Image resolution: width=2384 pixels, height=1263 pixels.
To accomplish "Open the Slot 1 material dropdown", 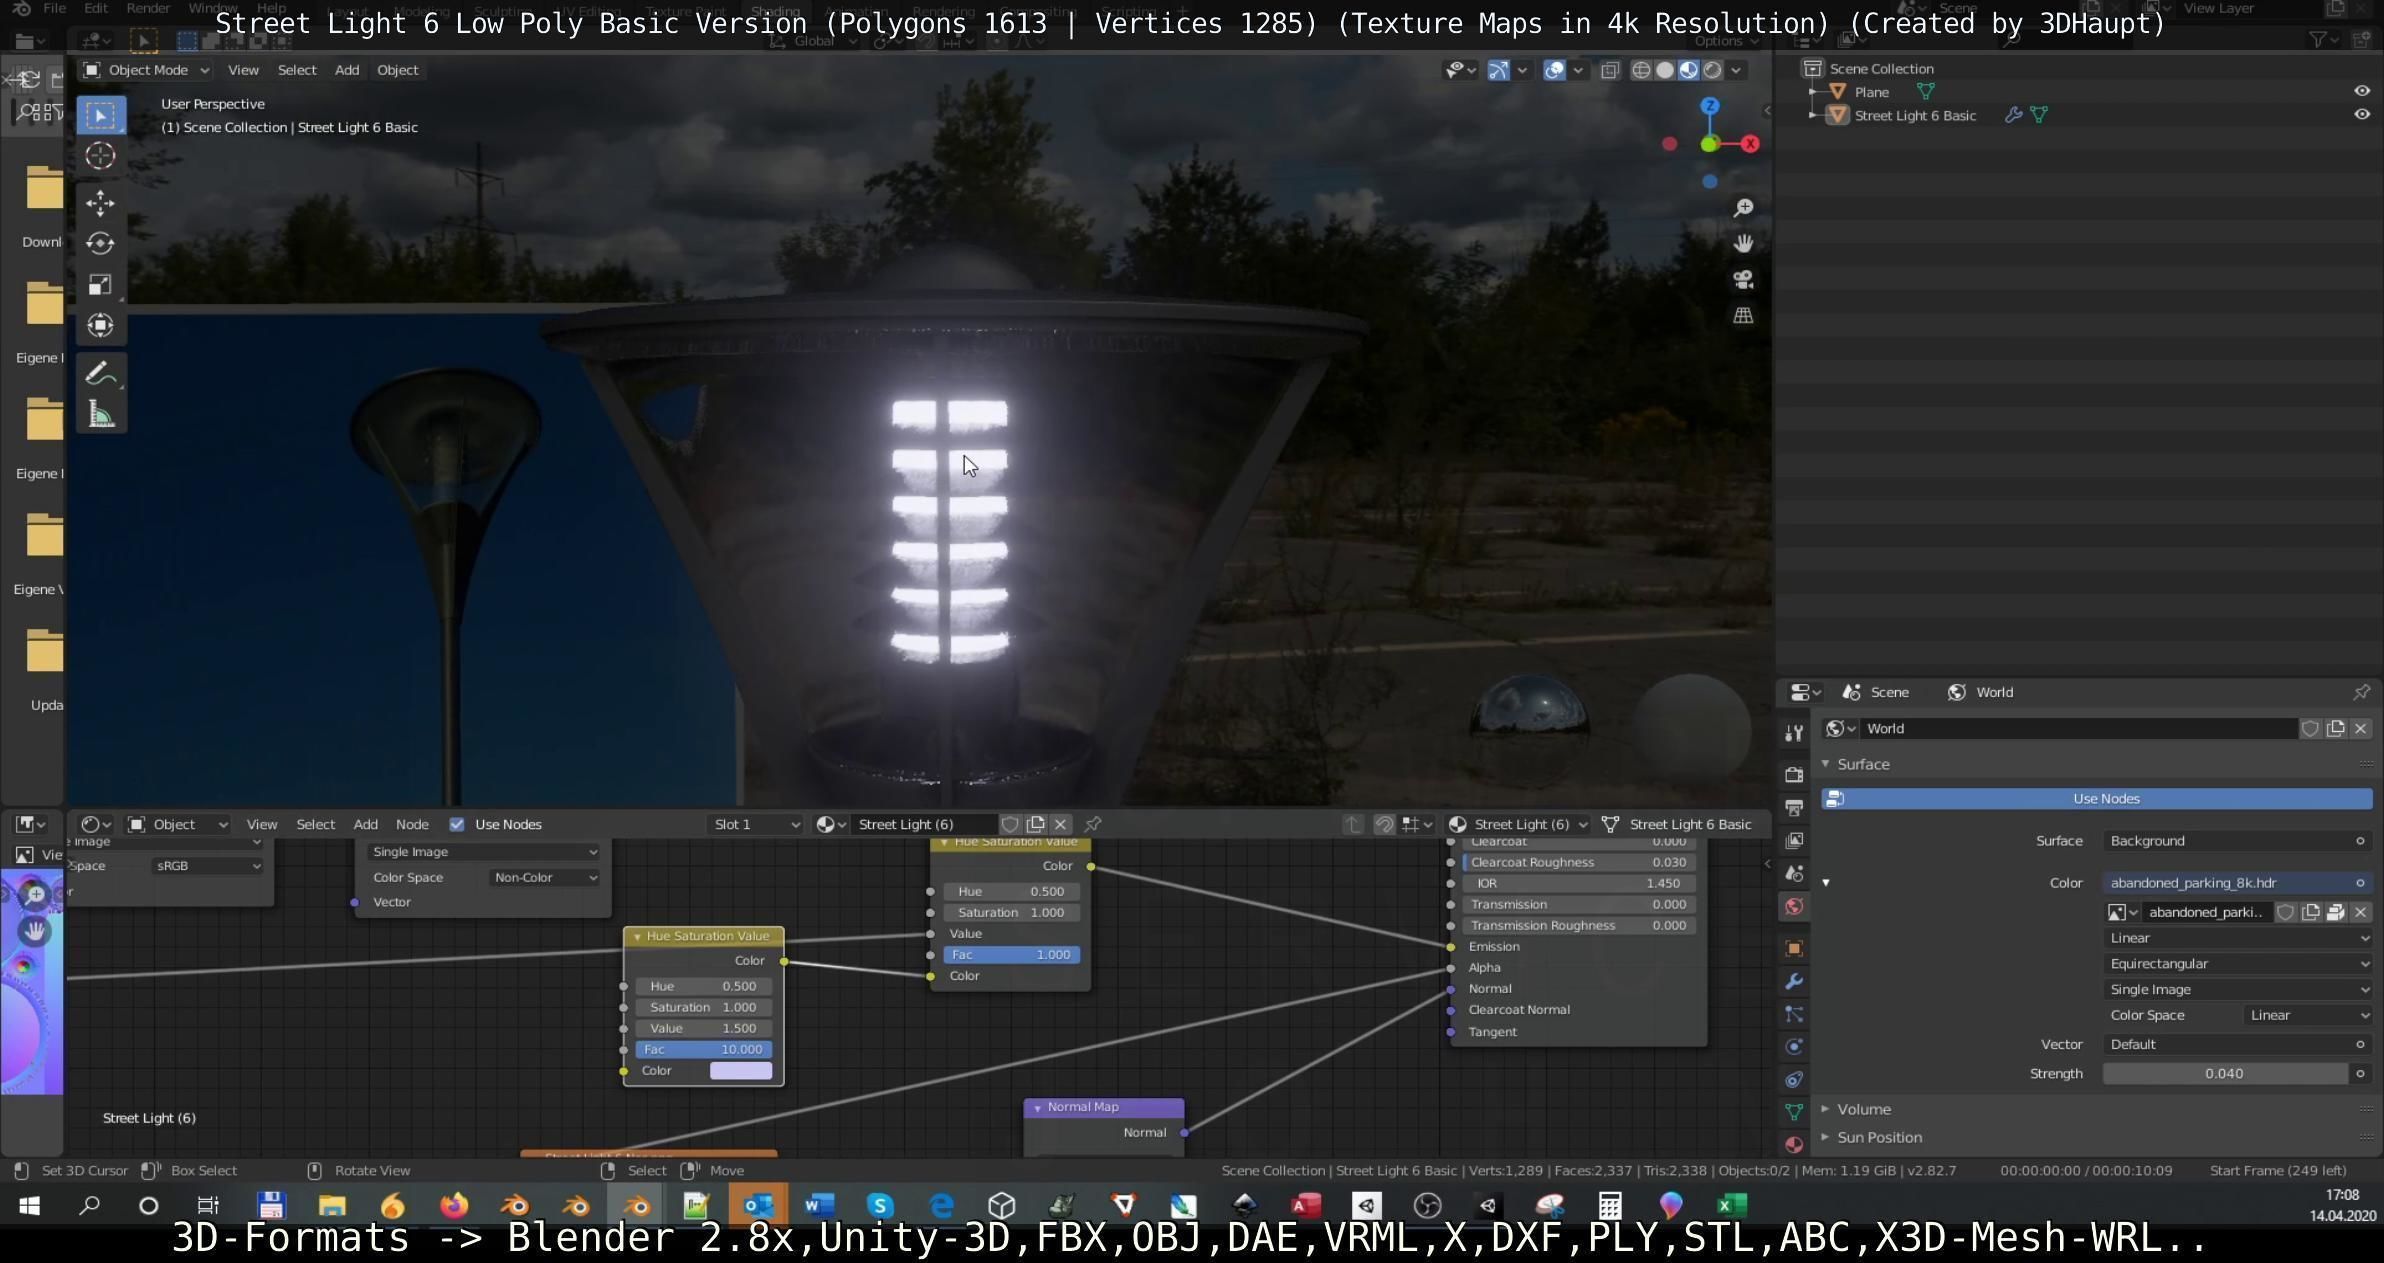I will pyautogui.click(x=755, y=825).
